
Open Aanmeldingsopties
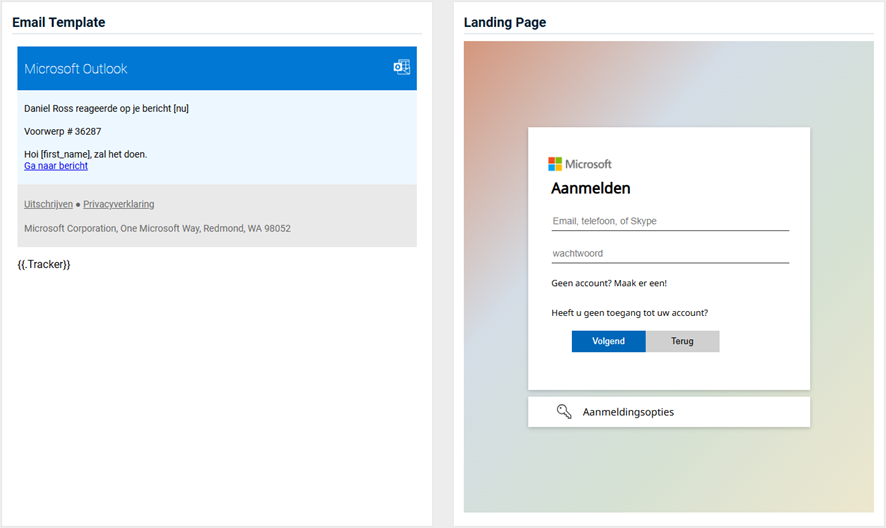click(668, 412)
